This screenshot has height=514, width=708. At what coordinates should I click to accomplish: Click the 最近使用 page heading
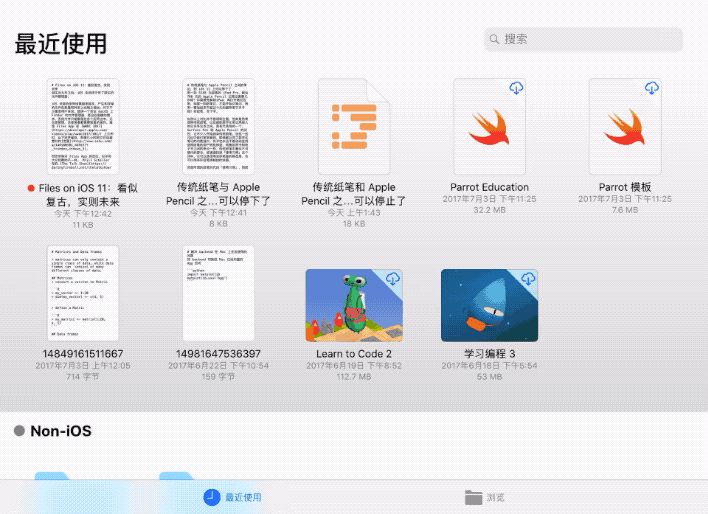click(x=61, y=44)
